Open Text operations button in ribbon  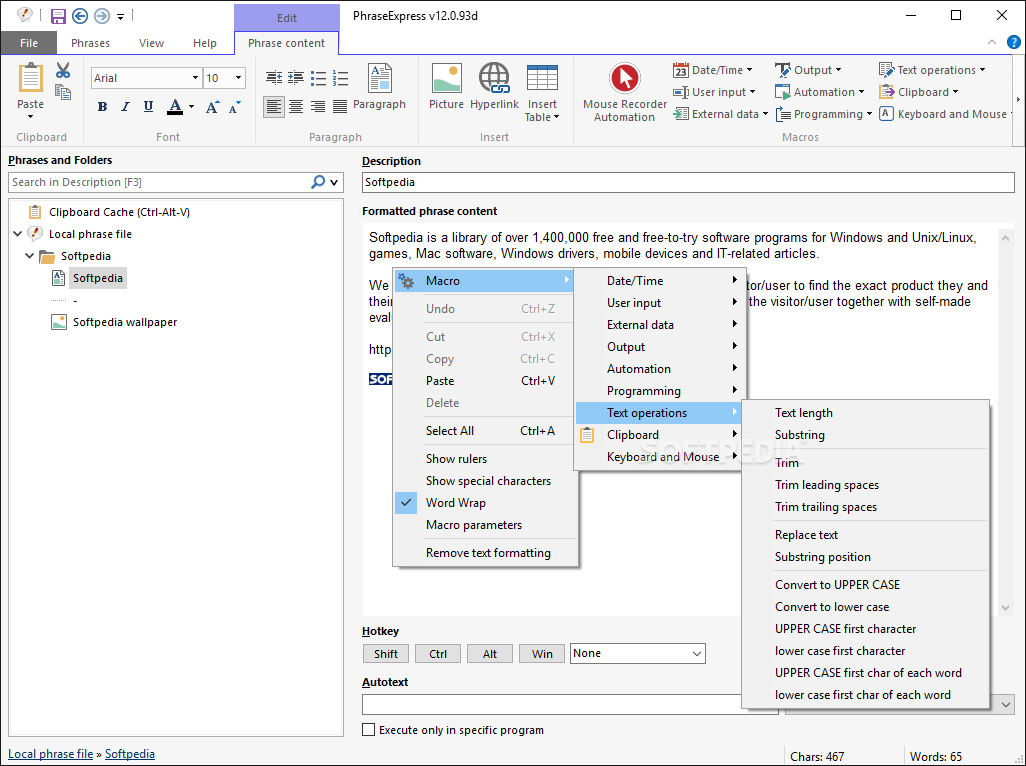click(x=932, y=70)
